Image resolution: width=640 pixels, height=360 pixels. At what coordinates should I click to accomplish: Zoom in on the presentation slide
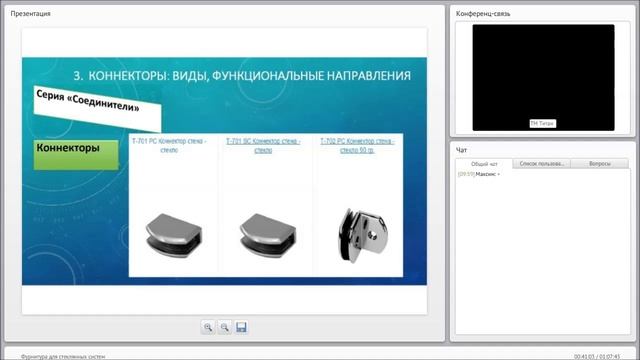pos(208,327)
